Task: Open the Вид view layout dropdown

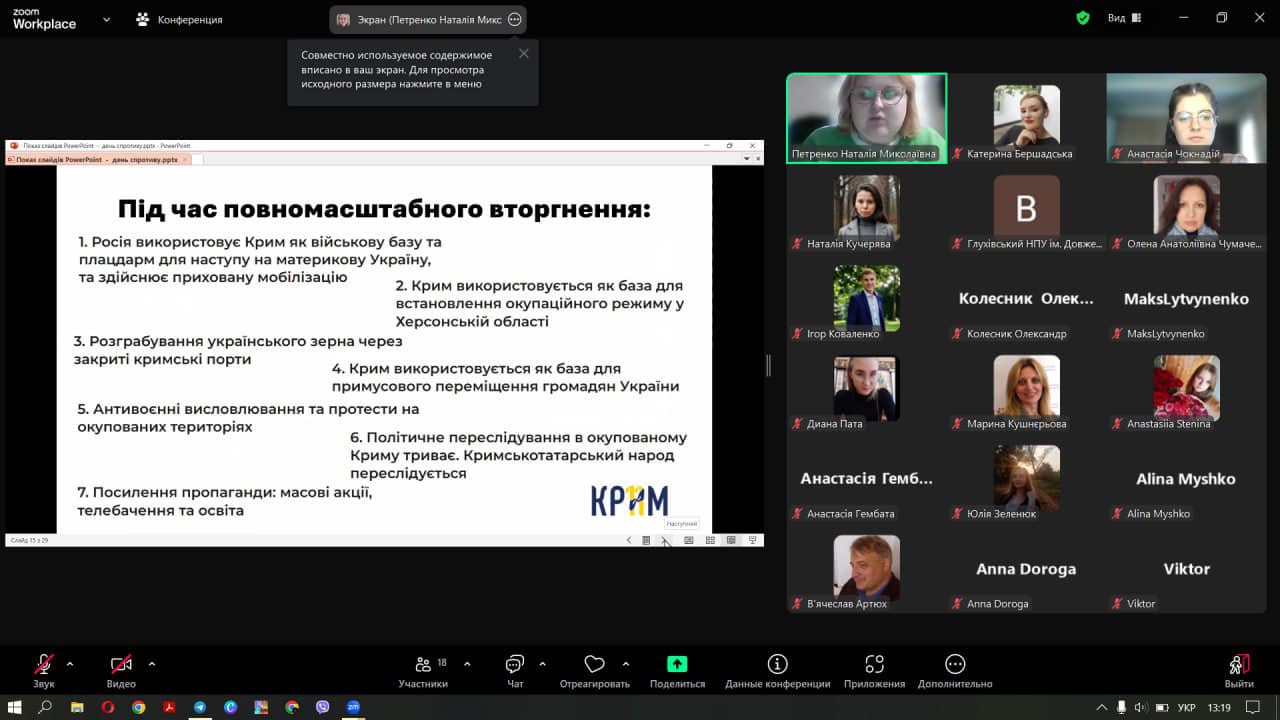Action: (1126, 18)
